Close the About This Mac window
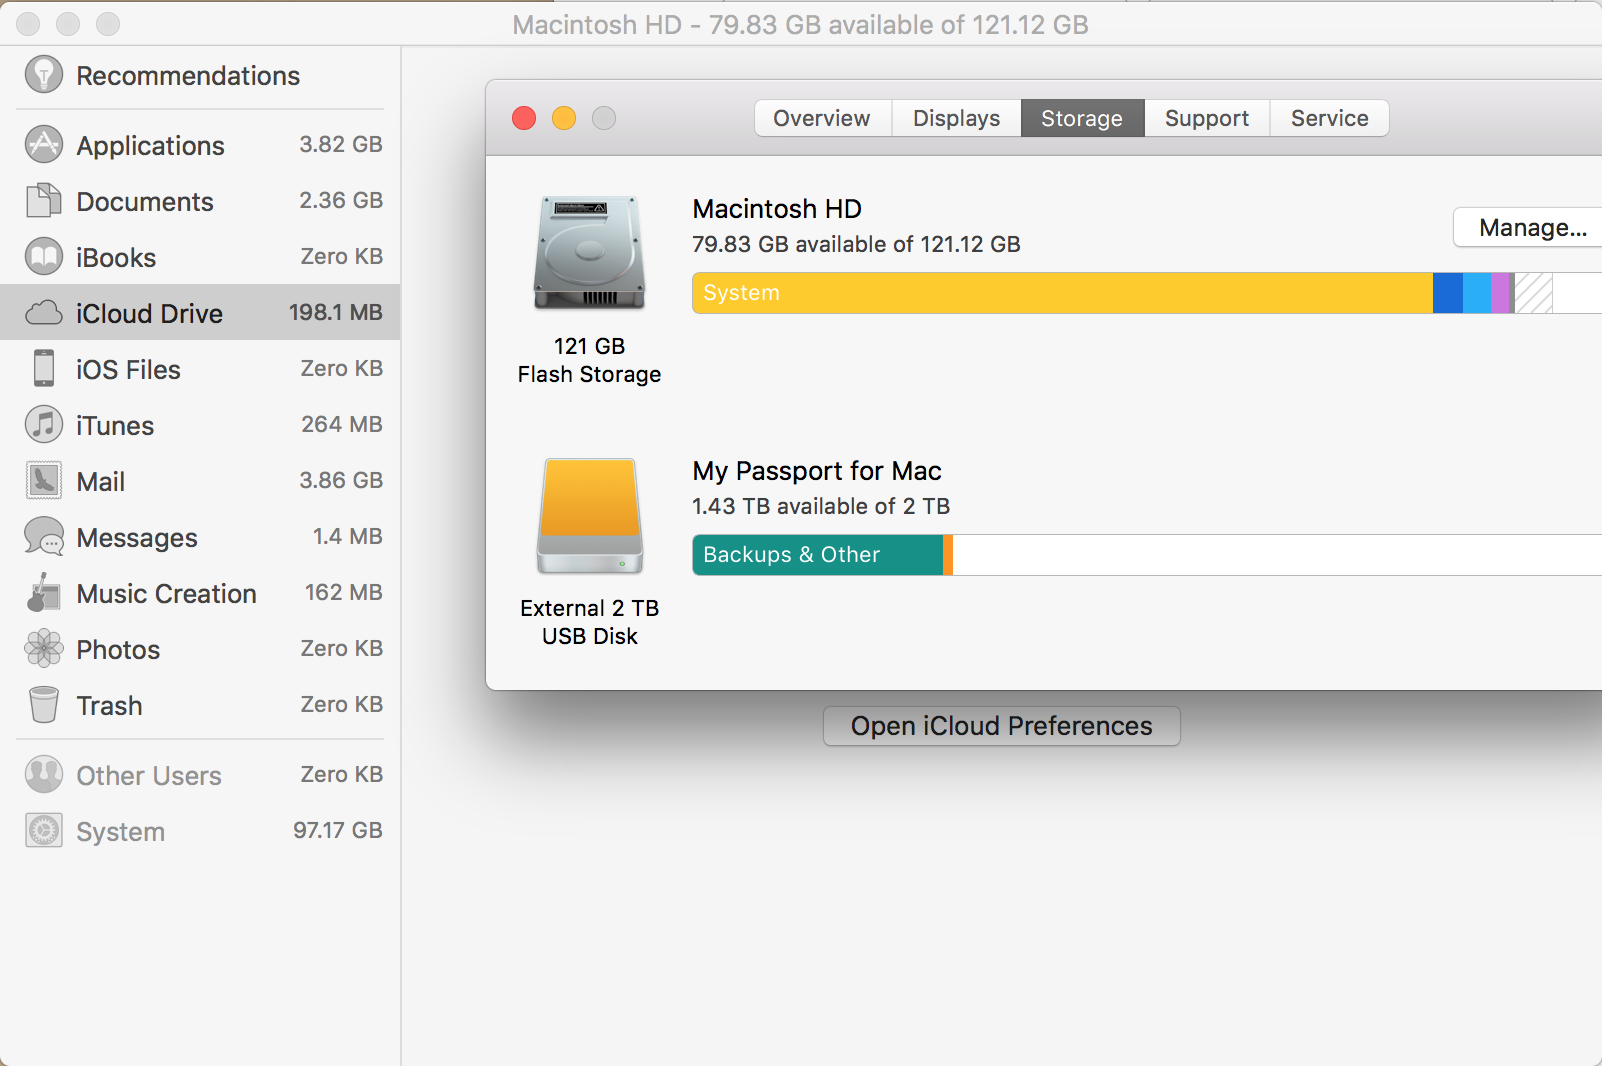The width and height of the screenshot is (1602, 1066). 524,118
